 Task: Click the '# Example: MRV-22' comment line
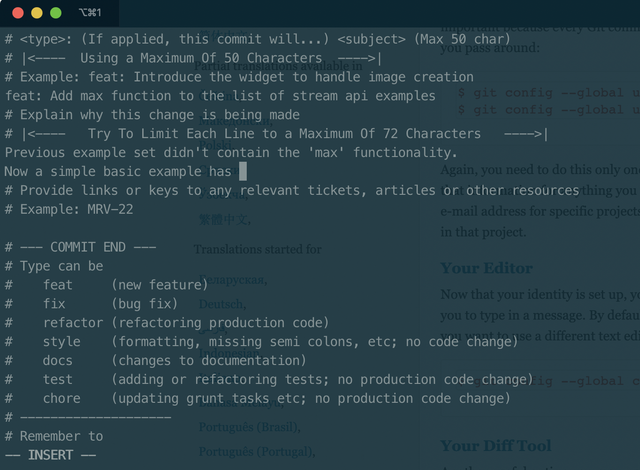point(68,209)
